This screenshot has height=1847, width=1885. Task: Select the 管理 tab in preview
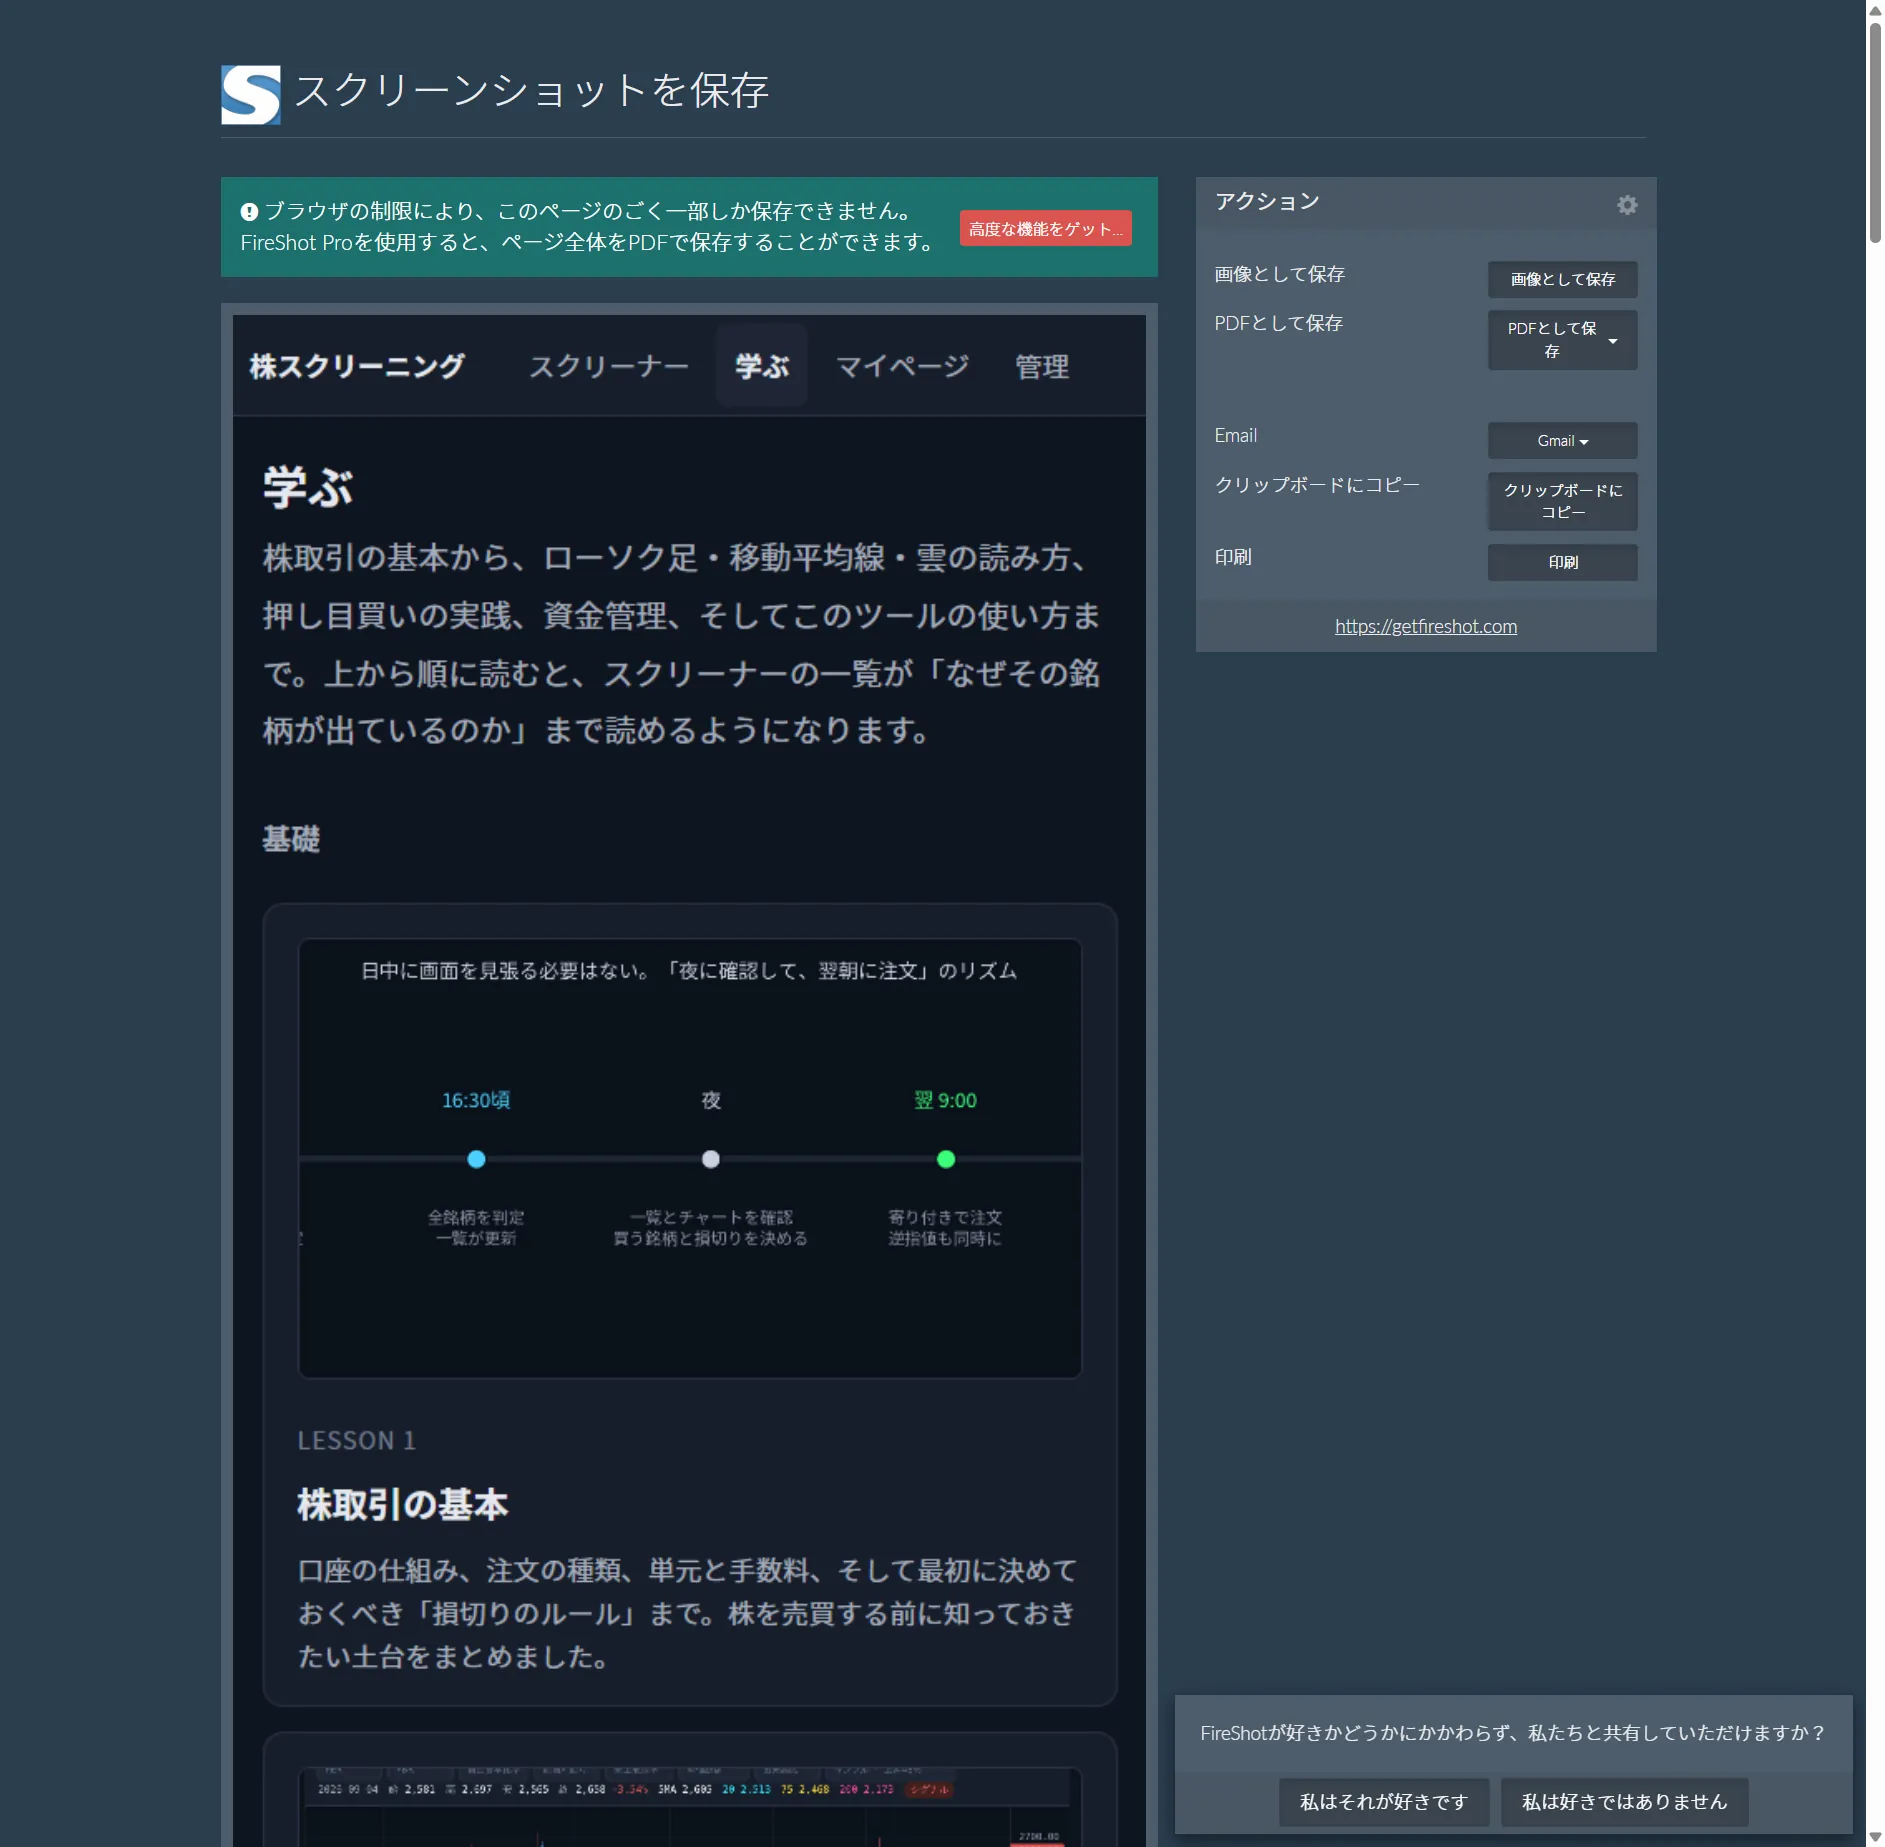[1042, 367]
